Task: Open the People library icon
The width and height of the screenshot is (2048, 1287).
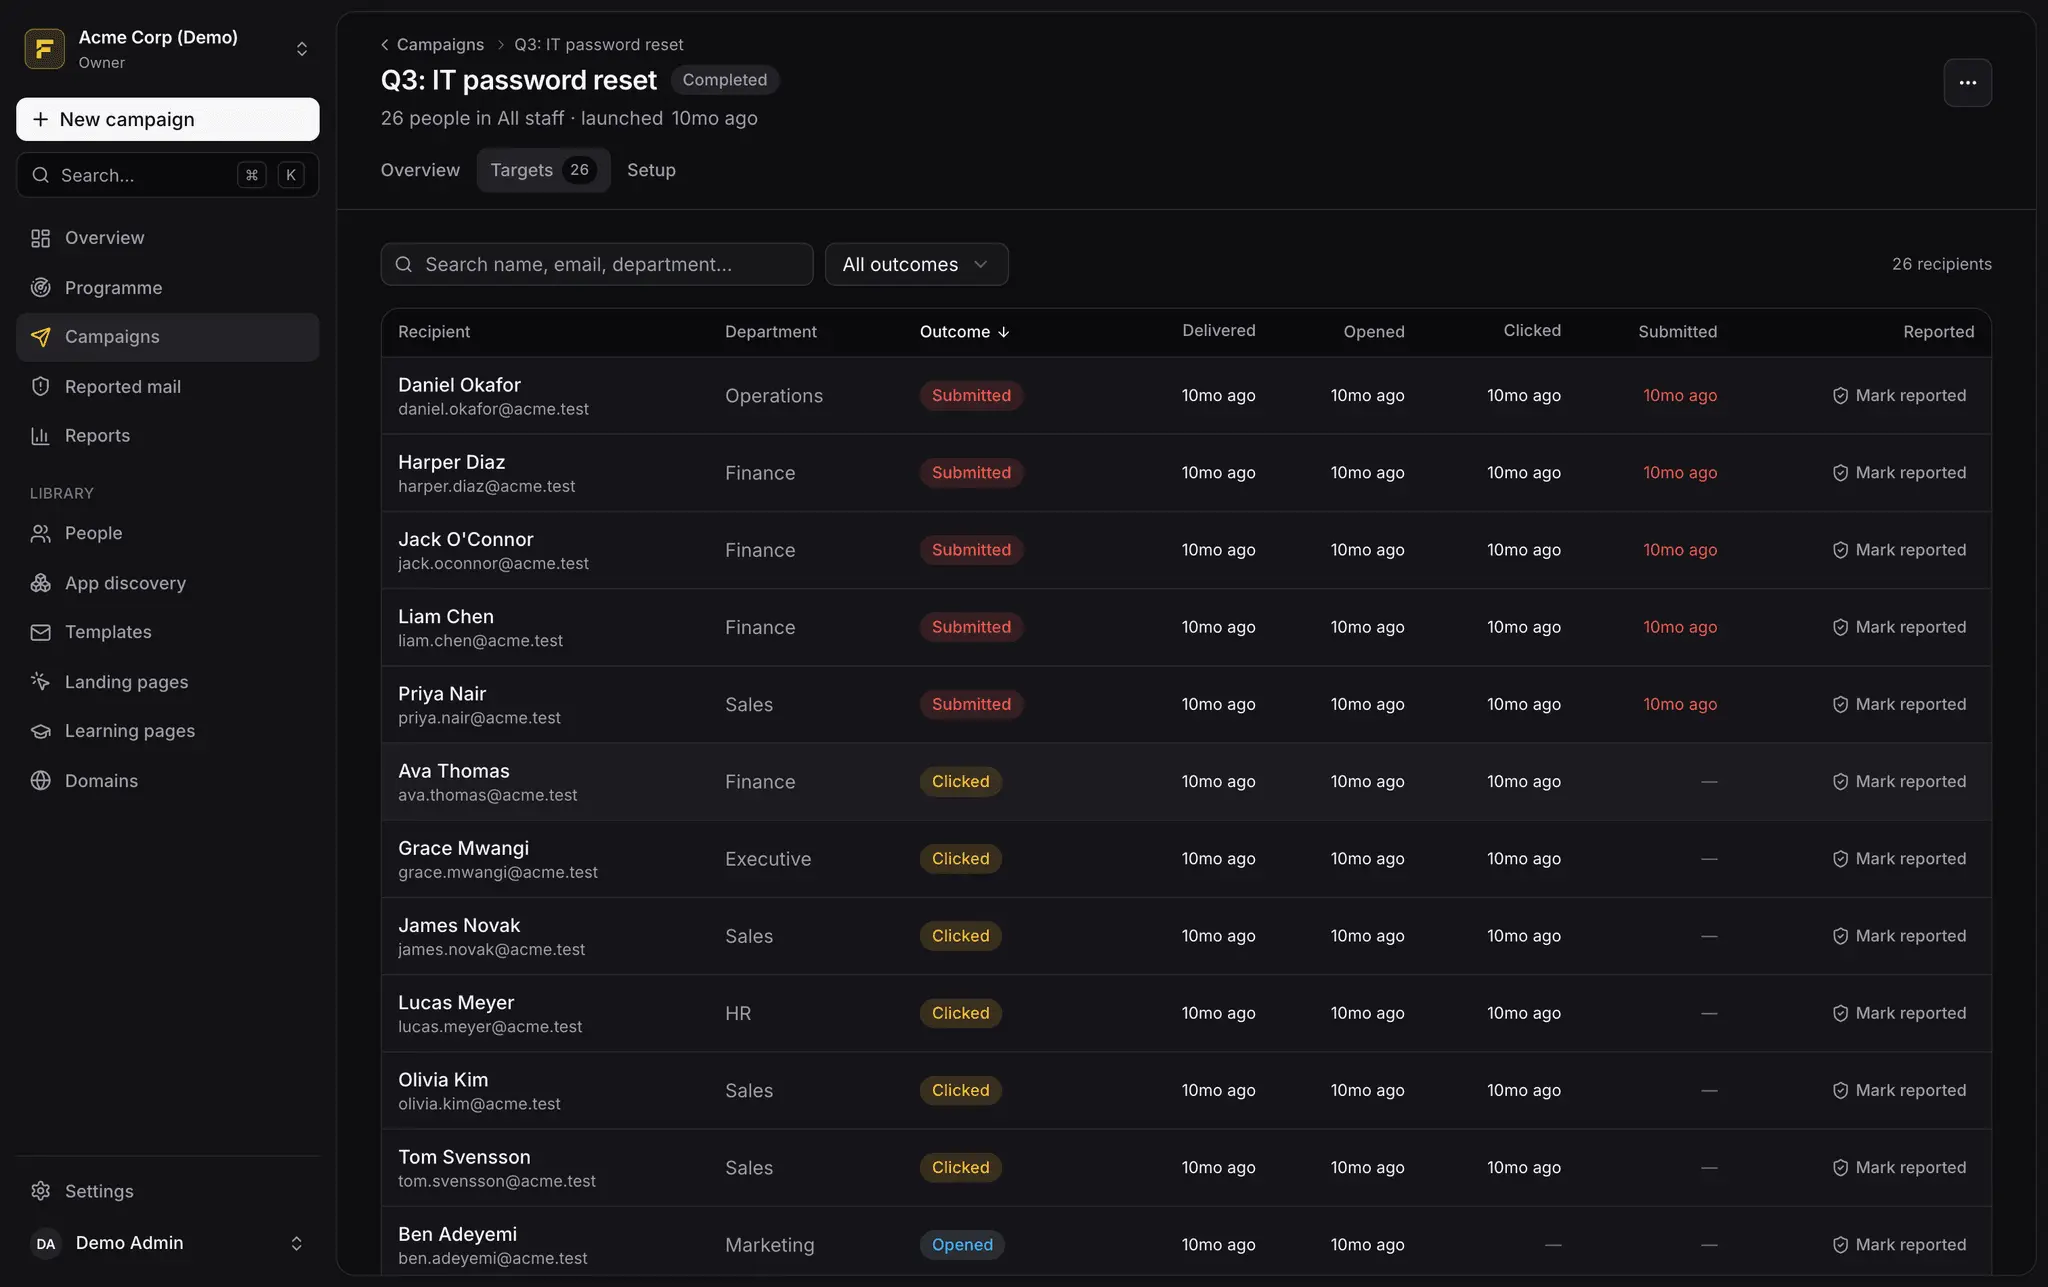Action: [40, 534]
